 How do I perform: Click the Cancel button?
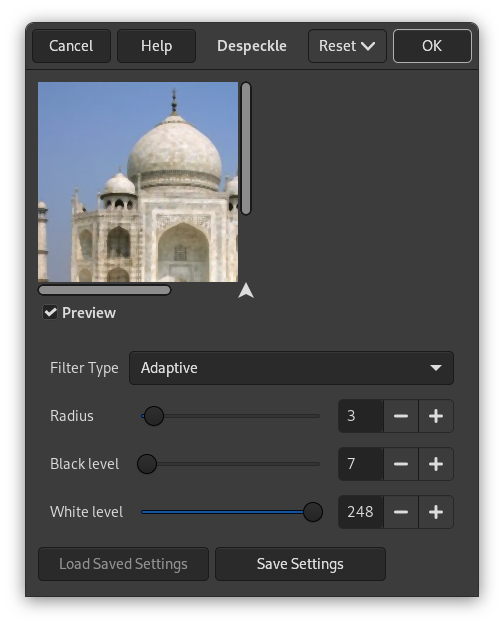pyautogui.click(x=71, y=46)
